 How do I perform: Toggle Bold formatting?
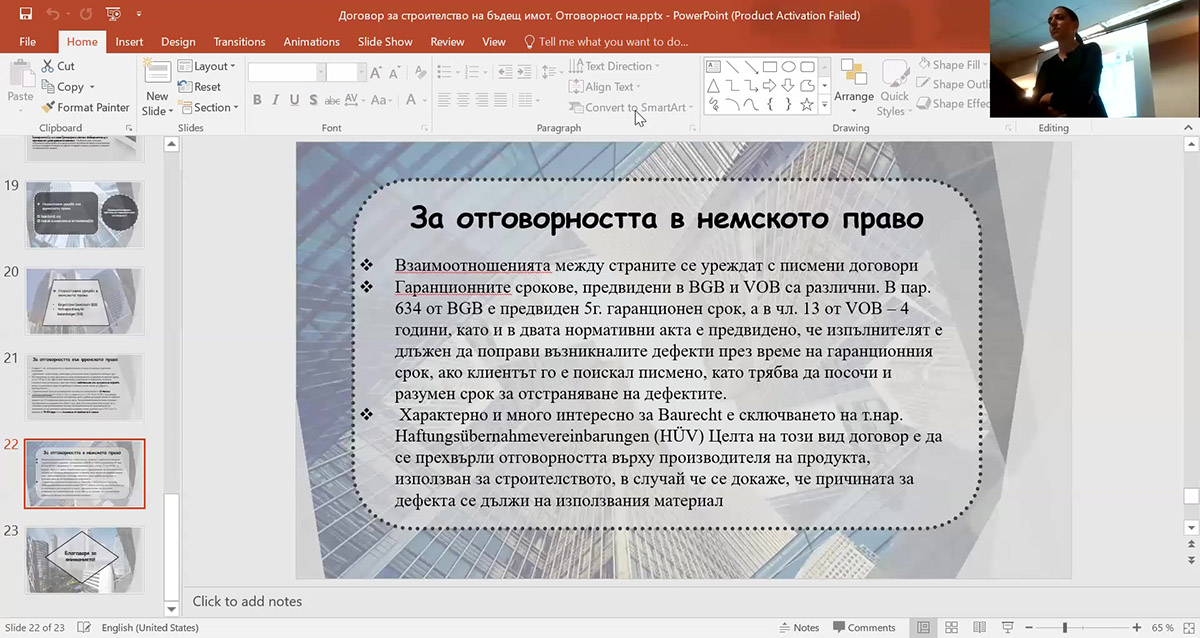[257, 100]
